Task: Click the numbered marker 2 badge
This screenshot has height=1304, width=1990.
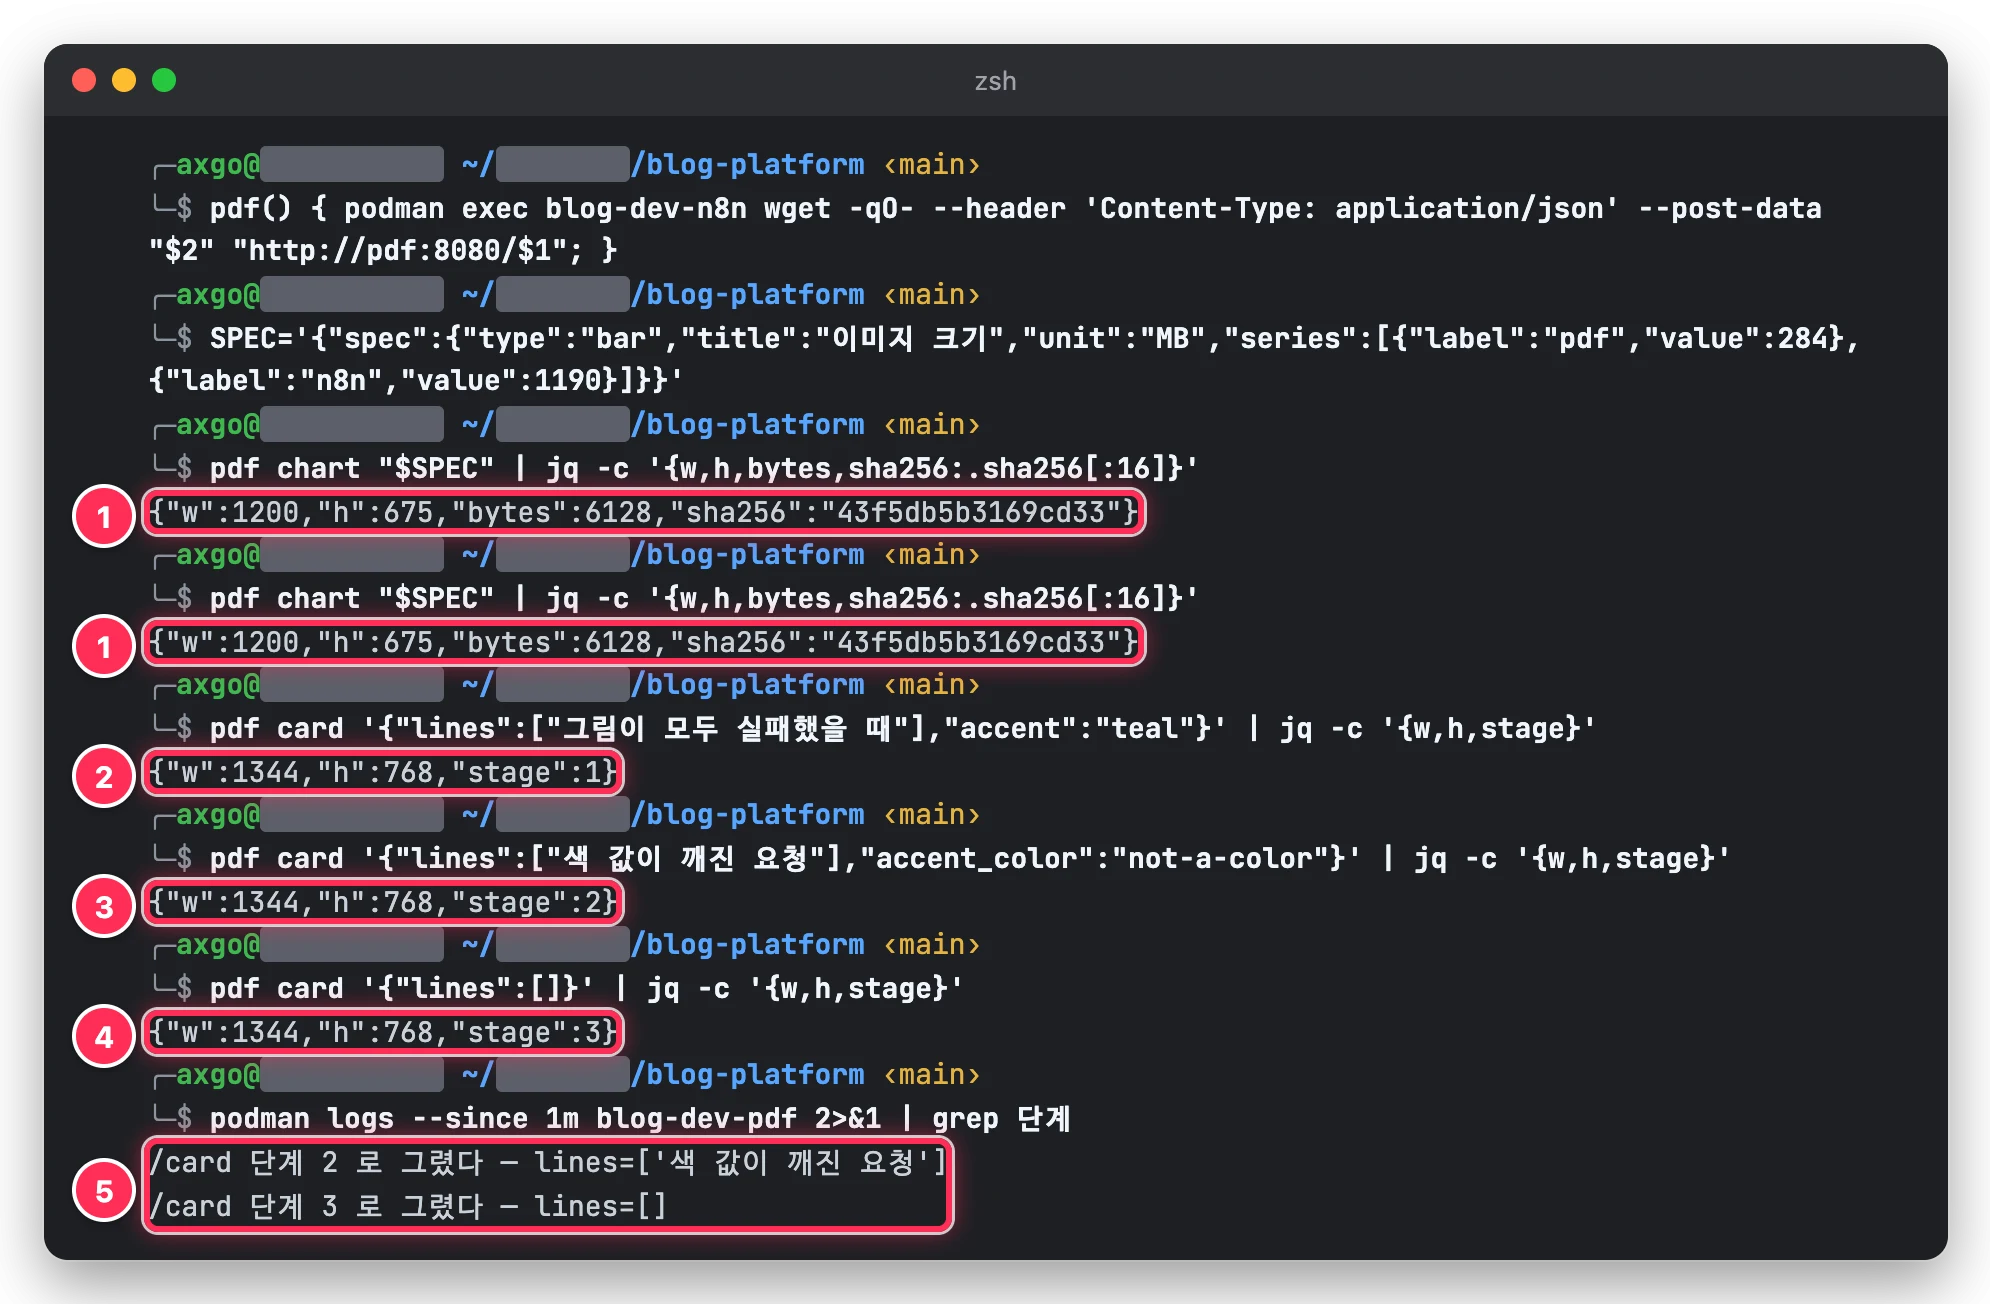Action: tap(104, 776)
